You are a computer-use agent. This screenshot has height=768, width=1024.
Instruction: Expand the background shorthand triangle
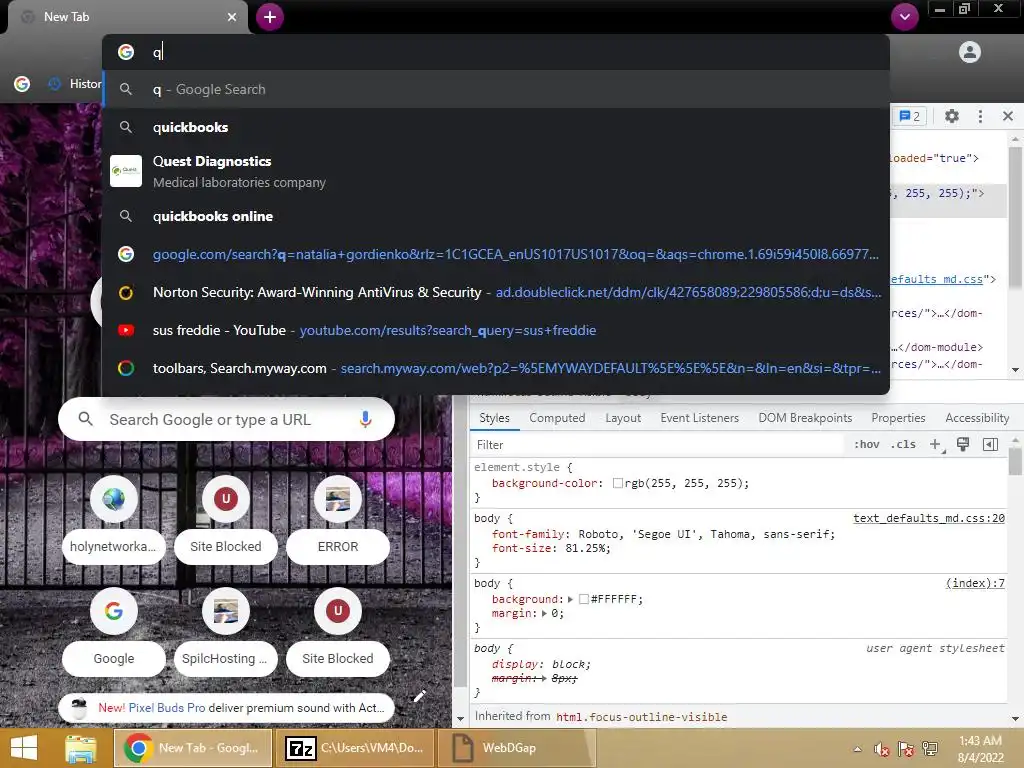[570, 600]
